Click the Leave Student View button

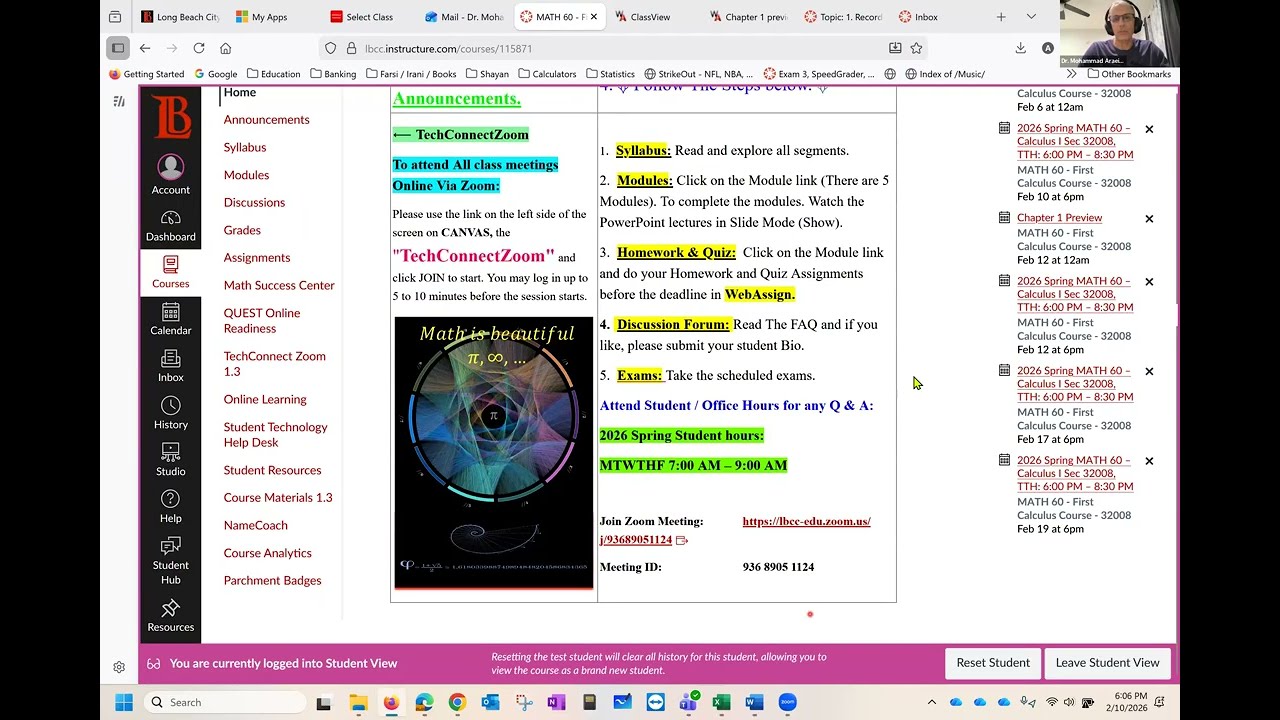pos(1107,663)
